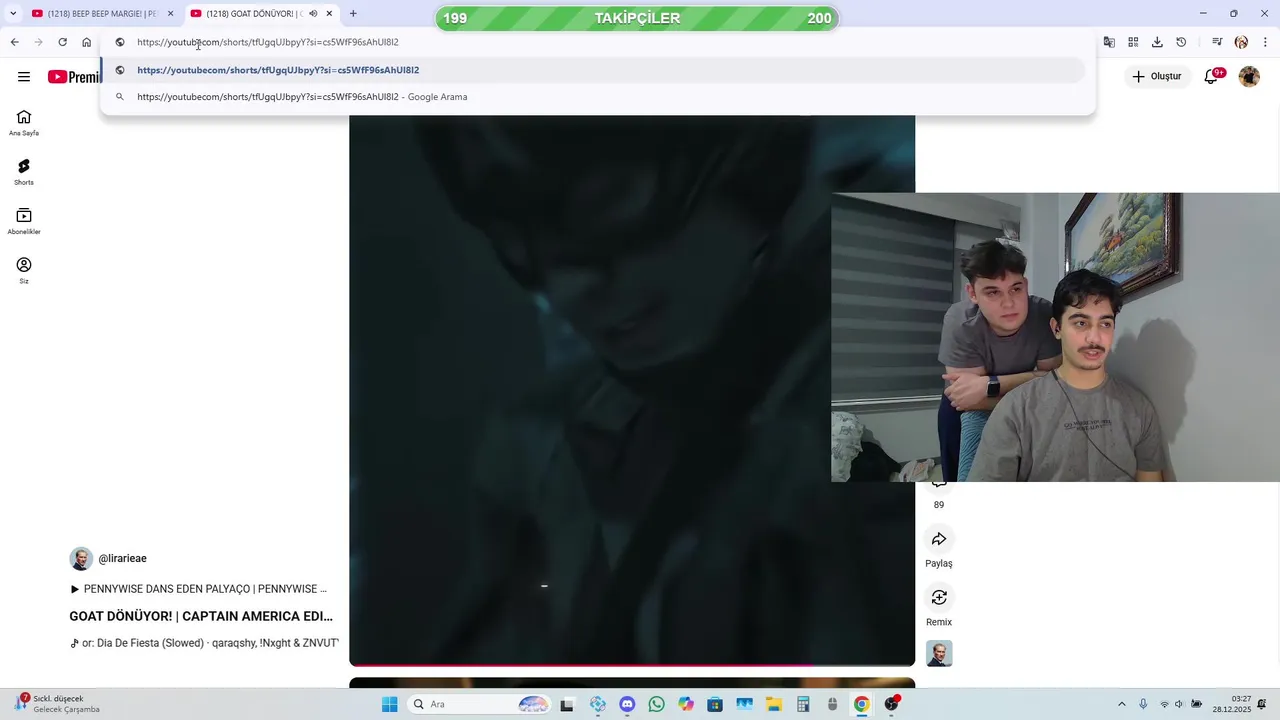Open a new browser tab
This screenshot has width=1280, height=720.
click(353, 14)
